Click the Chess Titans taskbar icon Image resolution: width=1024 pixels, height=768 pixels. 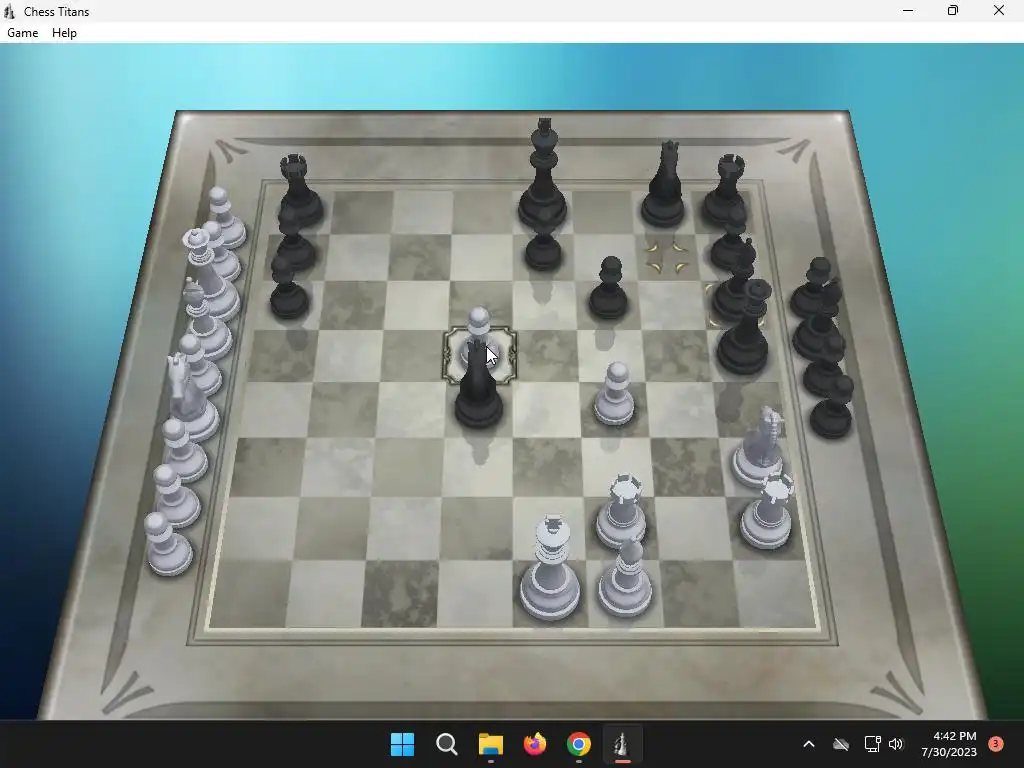[x=622, y=744]
